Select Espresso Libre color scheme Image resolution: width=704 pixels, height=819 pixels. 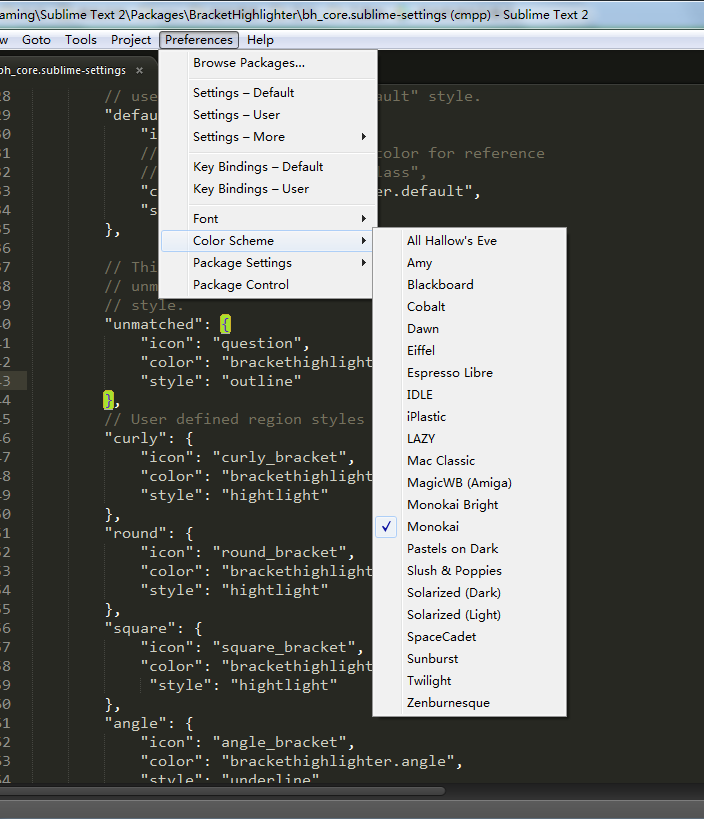tap(470, 372)
